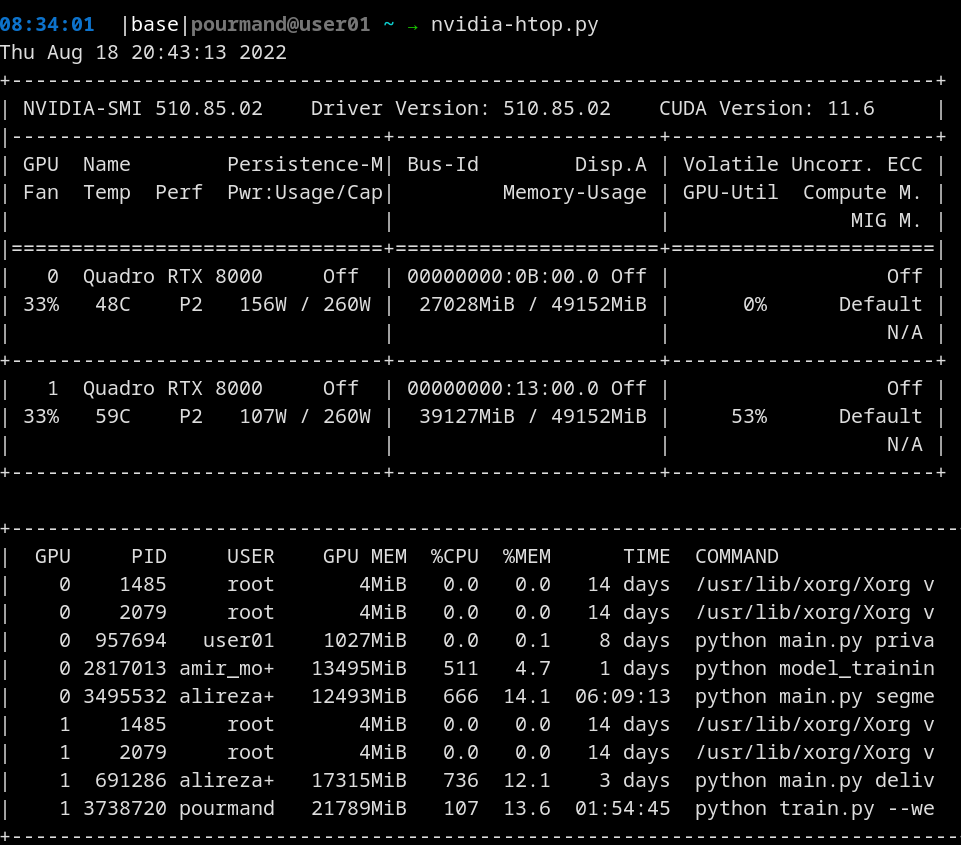Select the base environment label in prompt

pyautogui.click(x=154, y=25)
